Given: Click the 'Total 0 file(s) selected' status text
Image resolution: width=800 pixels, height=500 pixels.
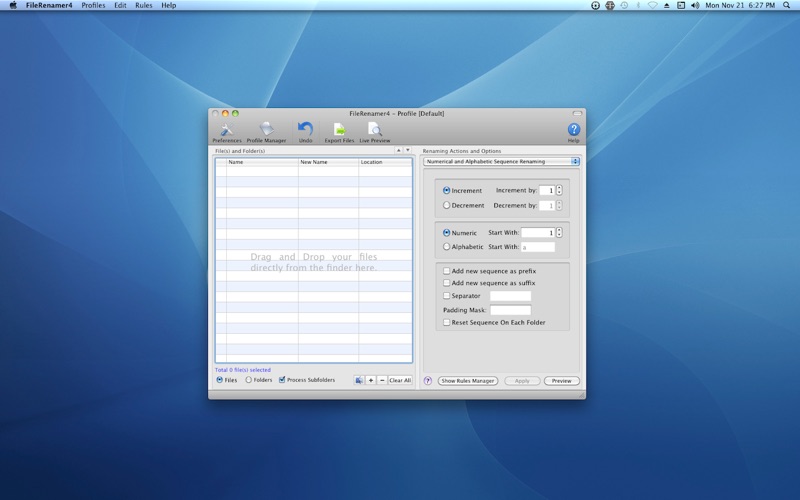Looking at the screenshot, I should [243, 370].
